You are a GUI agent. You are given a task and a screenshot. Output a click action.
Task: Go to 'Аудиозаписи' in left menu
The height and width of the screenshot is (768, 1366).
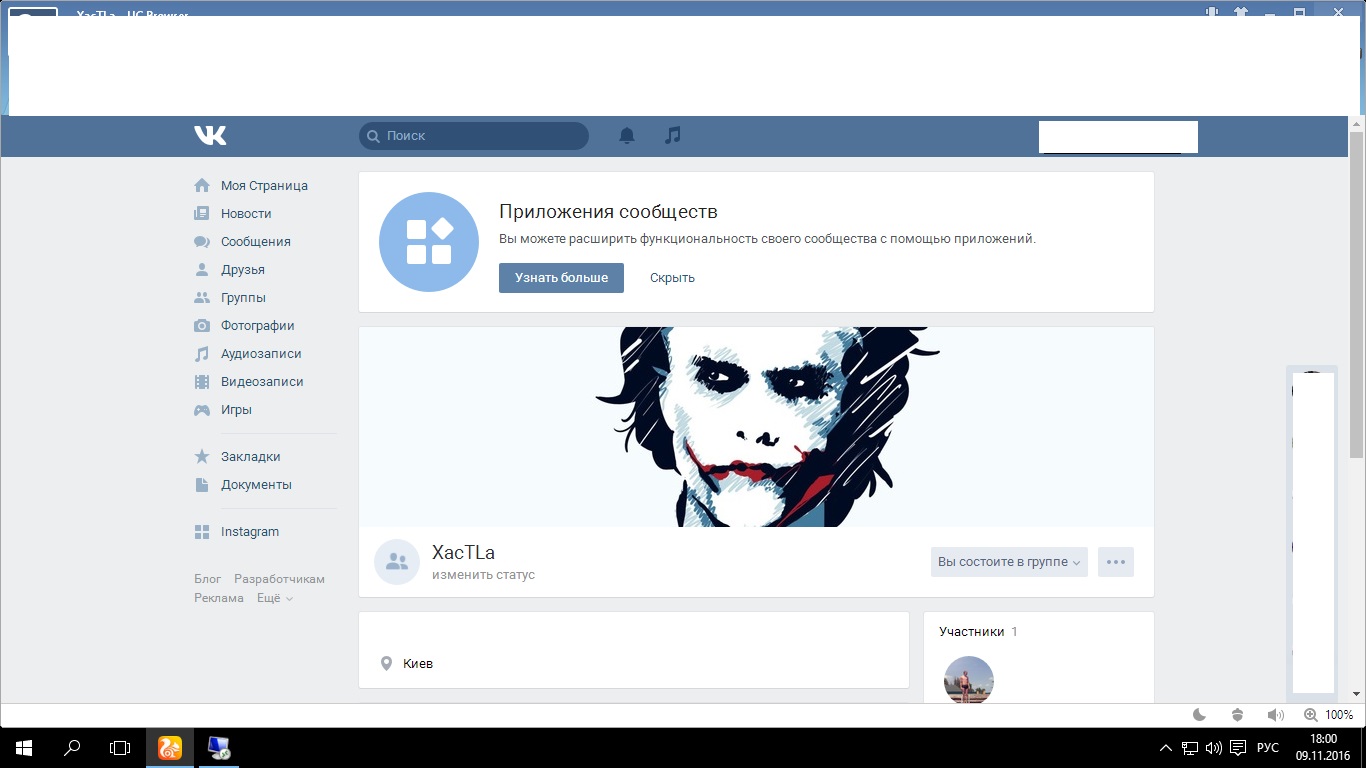[x=261, y=354]
